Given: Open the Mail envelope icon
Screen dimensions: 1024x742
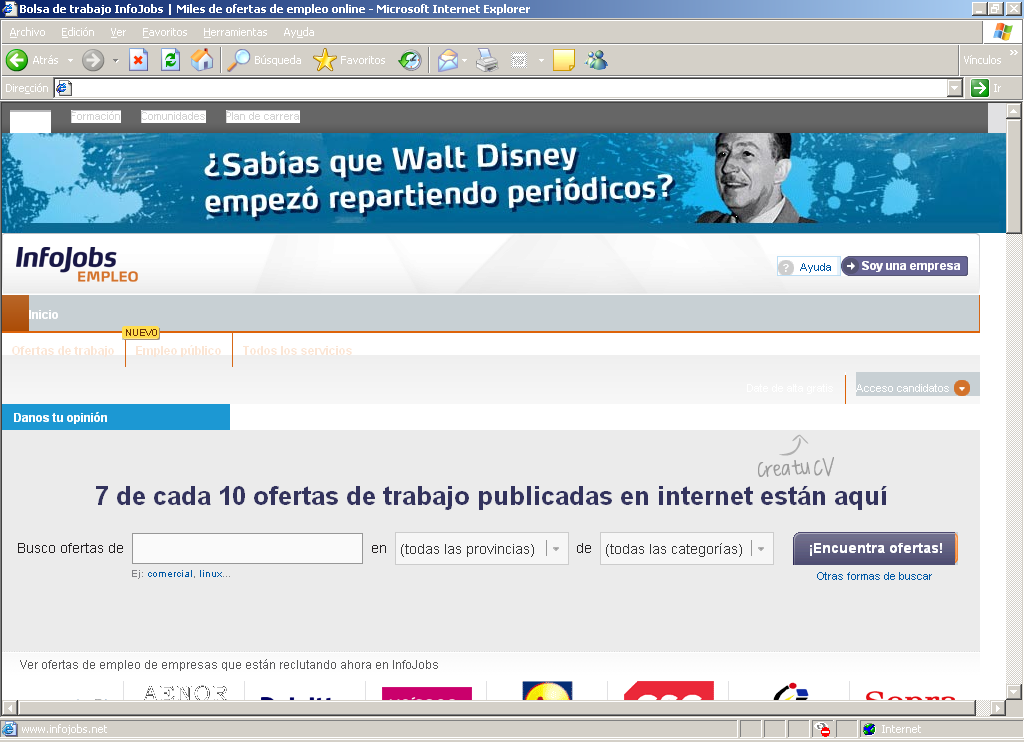Looking at the screenshot, I should 448,60.
